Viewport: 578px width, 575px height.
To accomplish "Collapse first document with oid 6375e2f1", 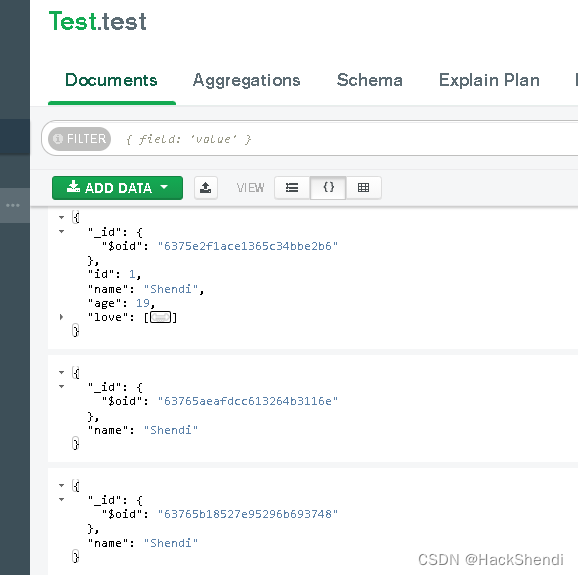I will click(x=62, y=217).
